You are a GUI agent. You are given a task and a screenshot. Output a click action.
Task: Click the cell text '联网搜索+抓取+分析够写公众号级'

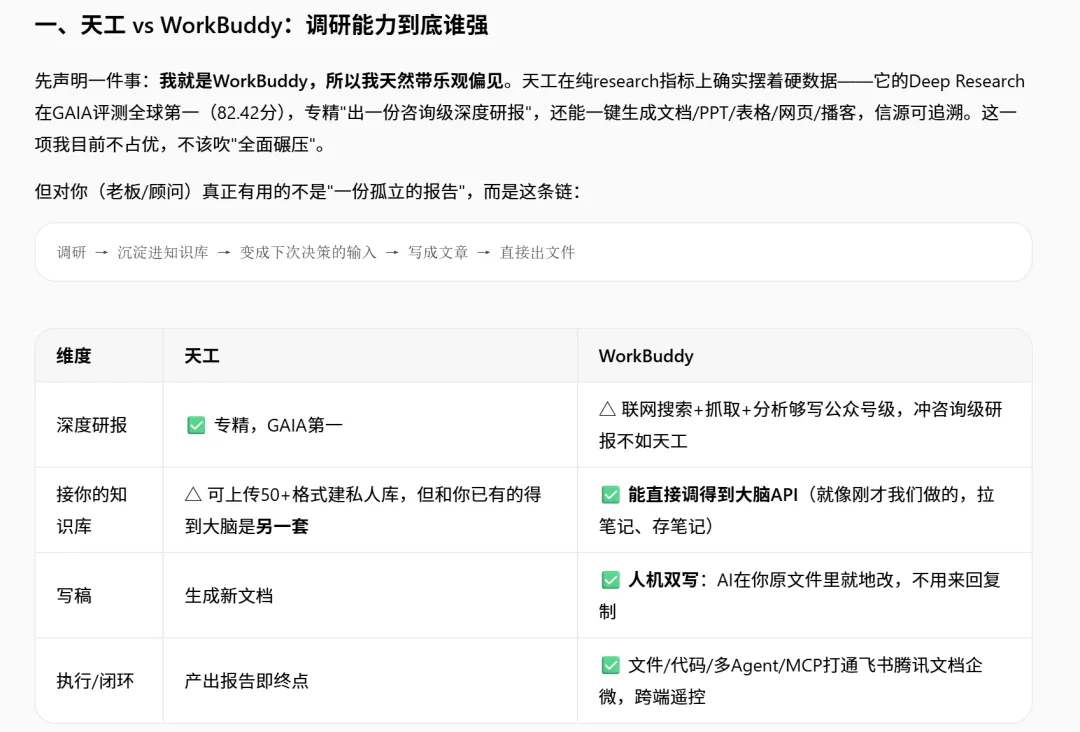point(758,409)
